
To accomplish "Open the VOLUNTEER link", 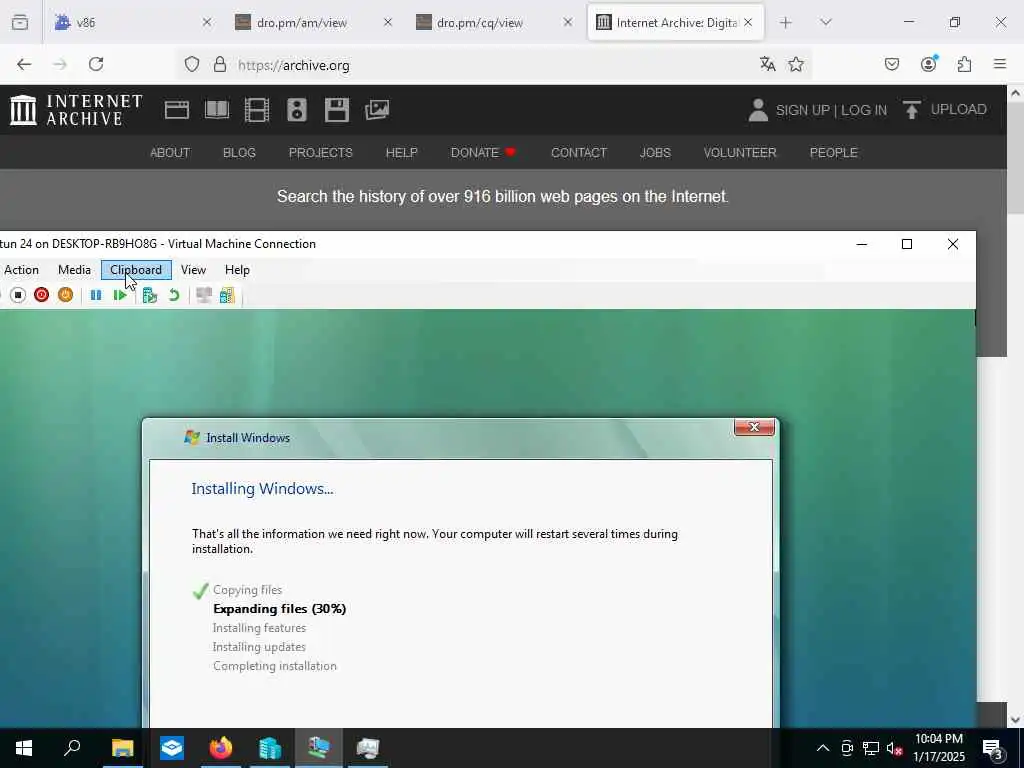I will (x=740, y=153).
